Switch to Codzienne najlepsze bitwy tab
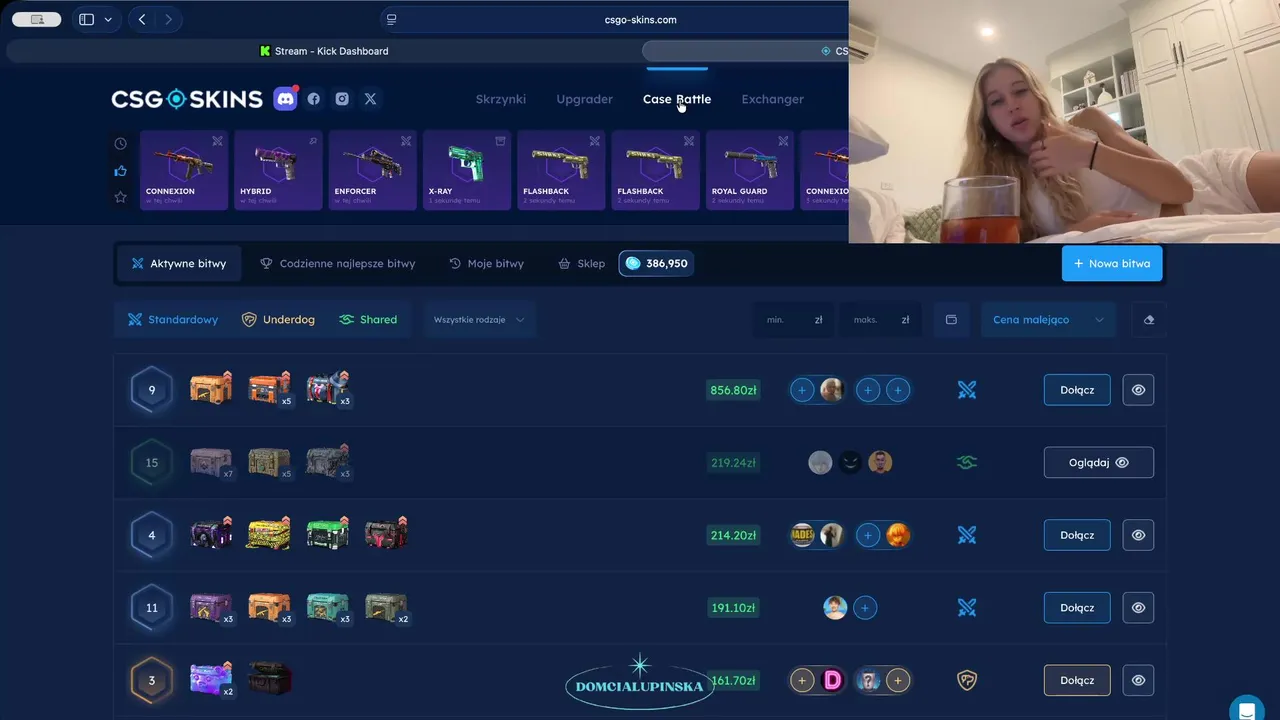Screen dimensions: 1280x720 tap(337, 264)
